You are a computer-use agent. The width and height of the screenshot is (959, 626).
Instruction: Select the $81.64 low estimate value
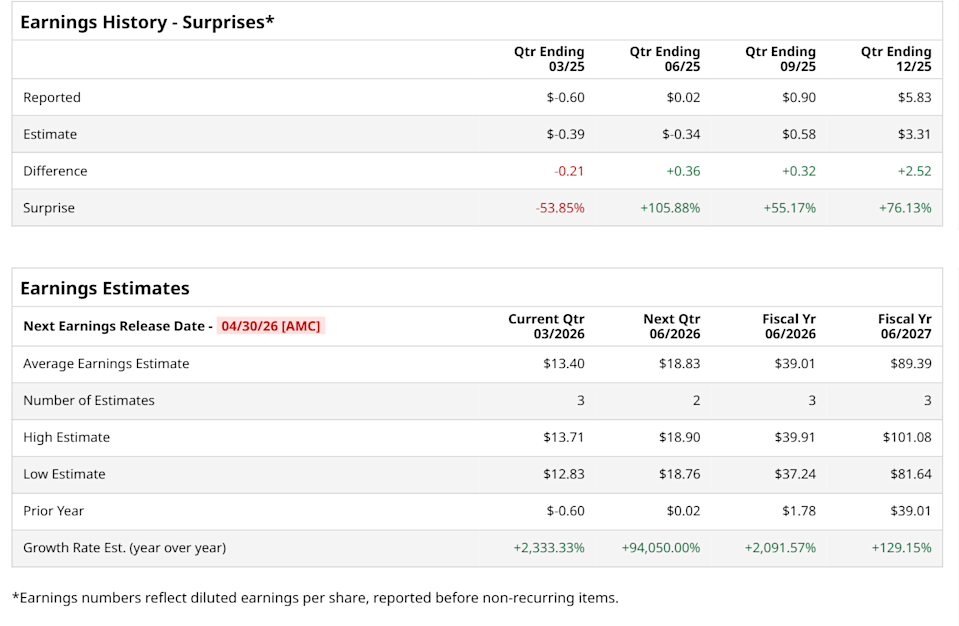(910, 474)
